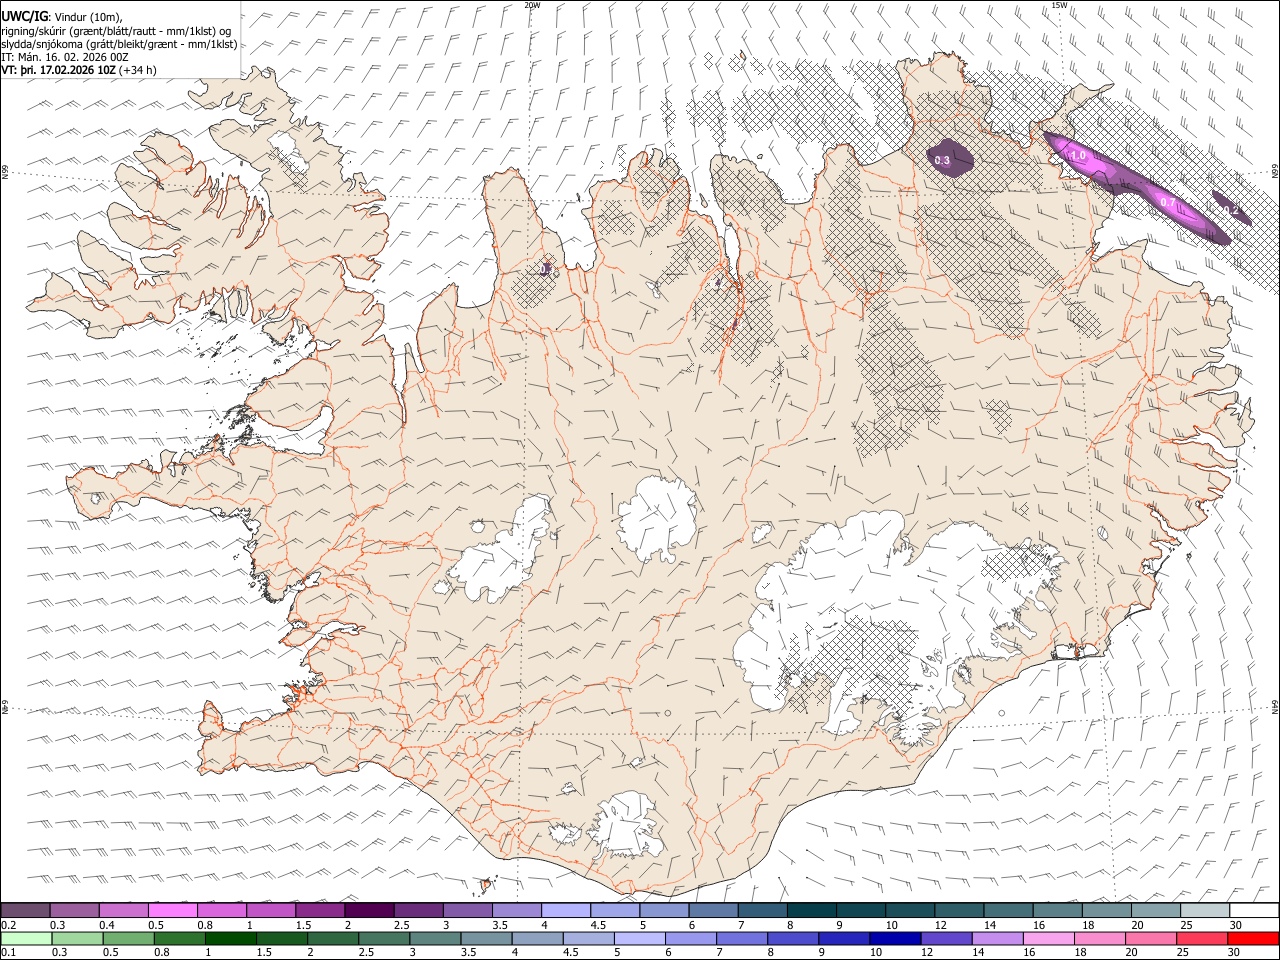This screenshot has height=960, width=1280.
Task: Pick bottom-row deep blue swatch starting at 10
Action: pyautogui.click(x=895, y=938)
